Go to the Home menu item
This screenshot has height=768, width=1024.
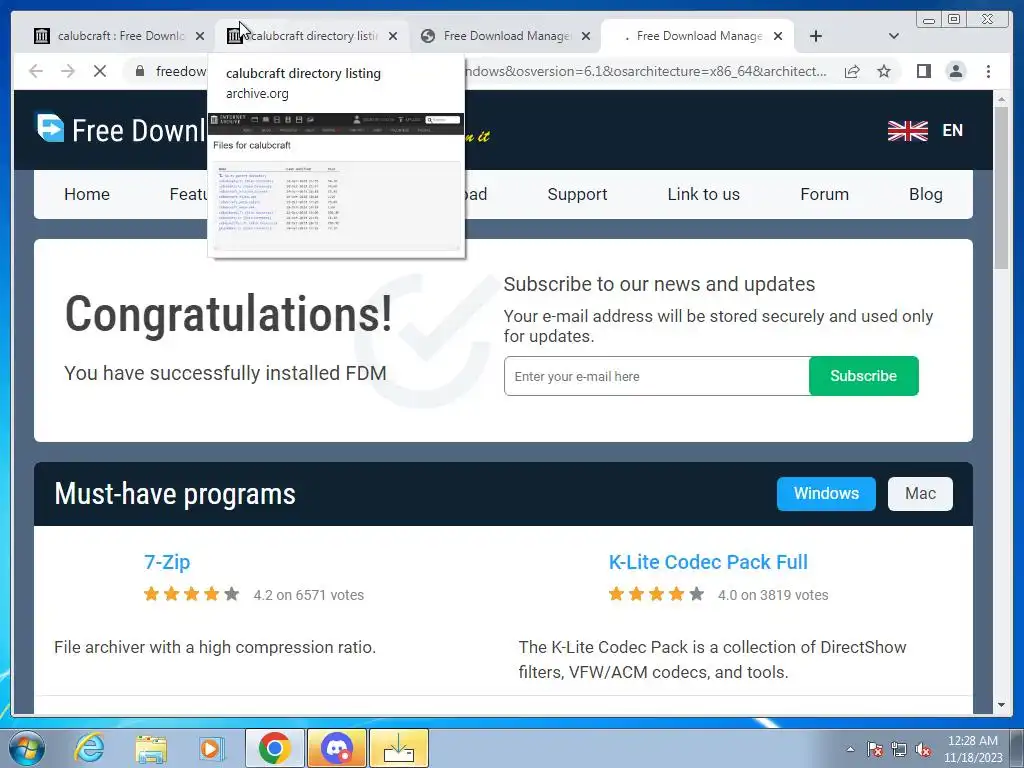point(87,194)
